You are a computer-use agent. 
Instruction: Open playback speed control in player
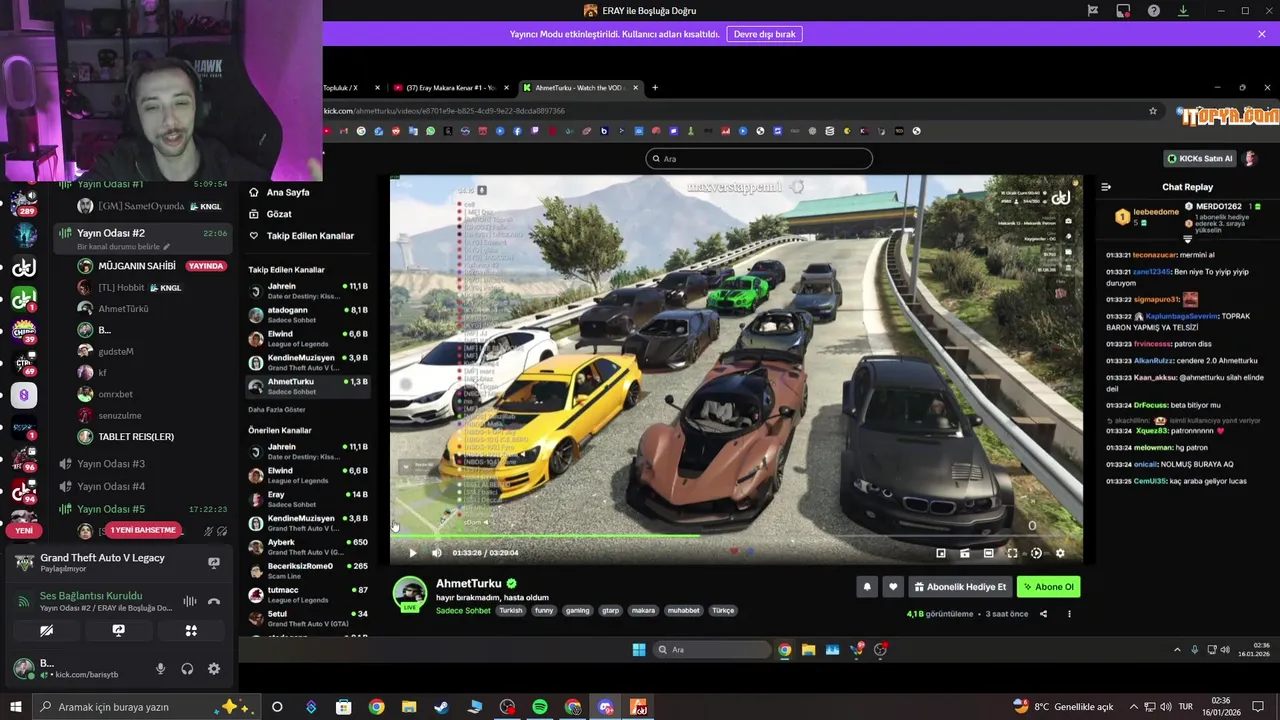click(1036, 553)
